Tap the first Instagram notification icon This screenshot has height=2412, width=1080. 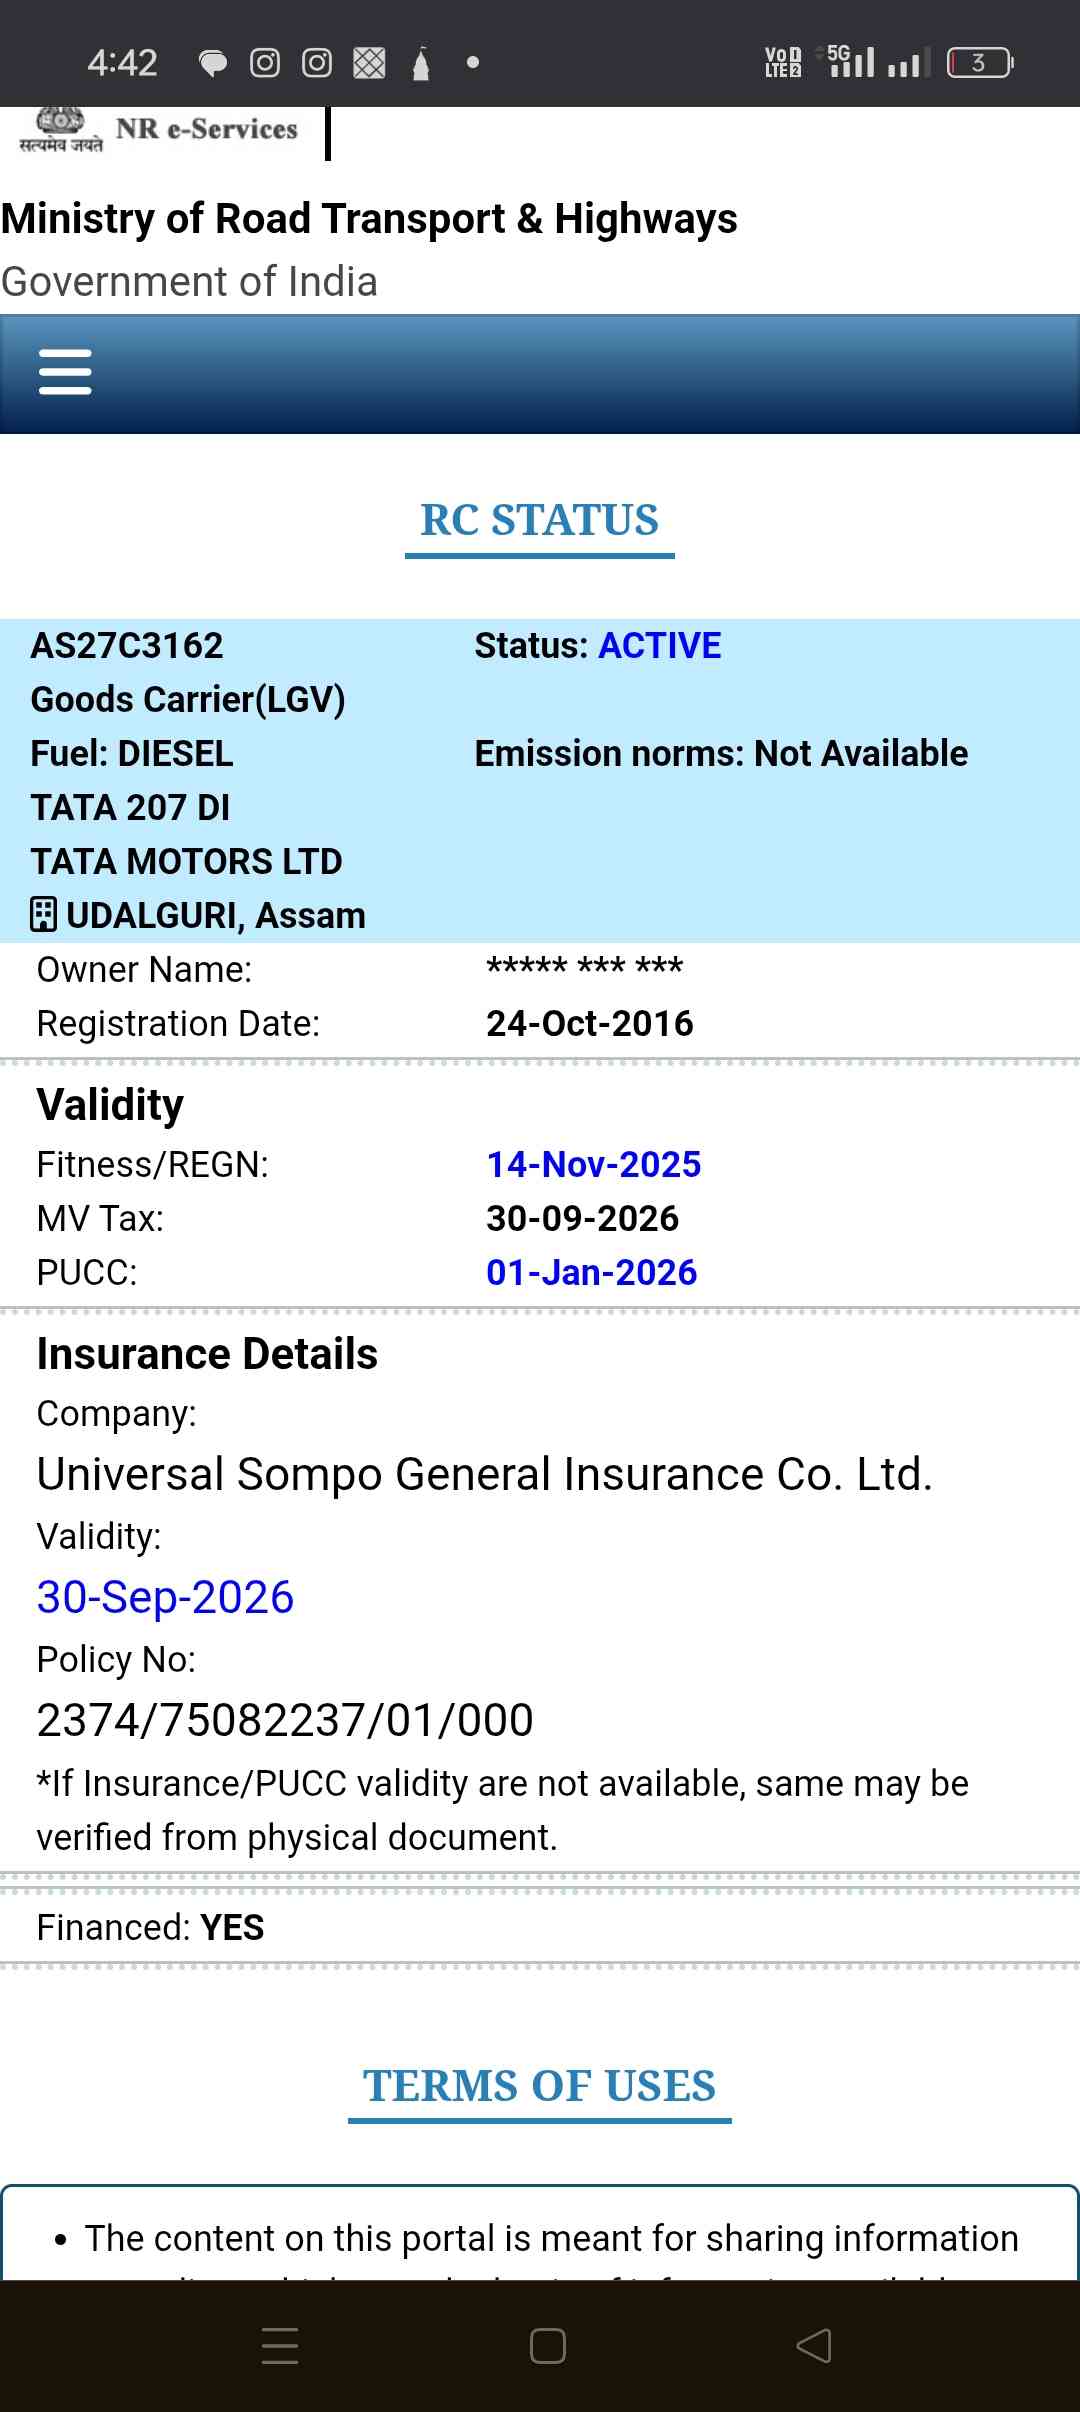coord(265,63)
